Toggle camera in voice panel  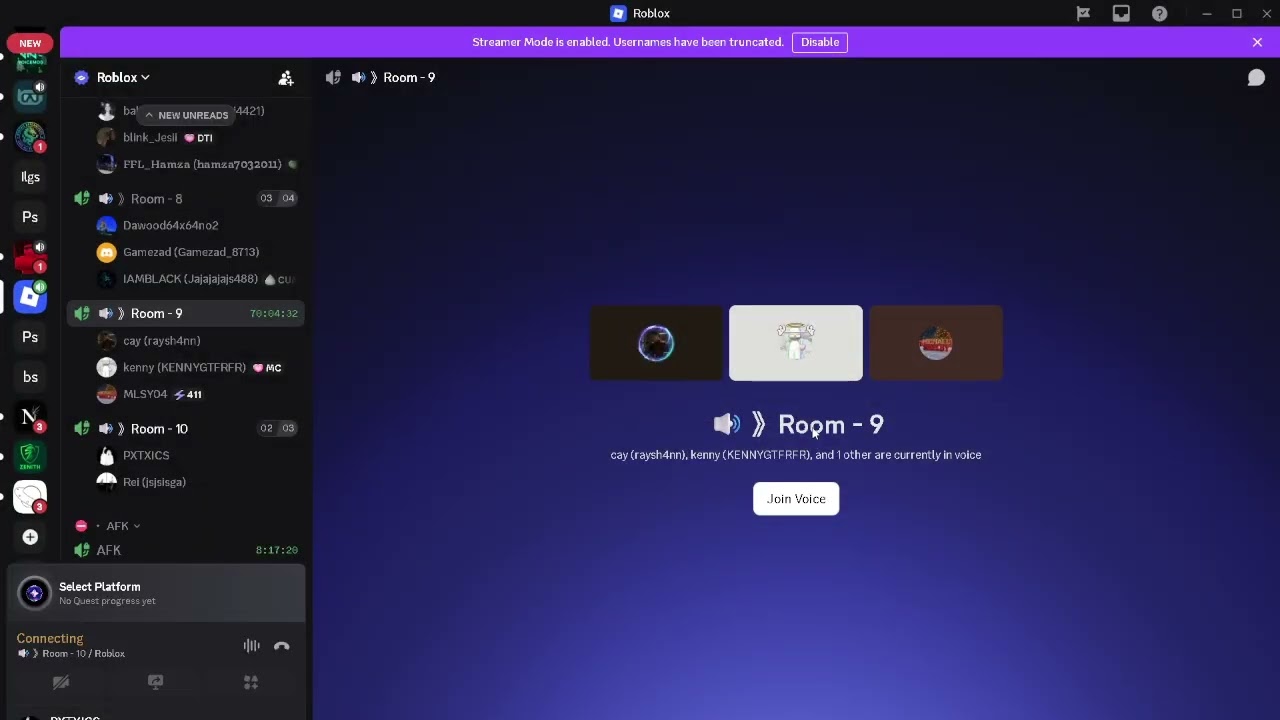[x=61, y=682]
